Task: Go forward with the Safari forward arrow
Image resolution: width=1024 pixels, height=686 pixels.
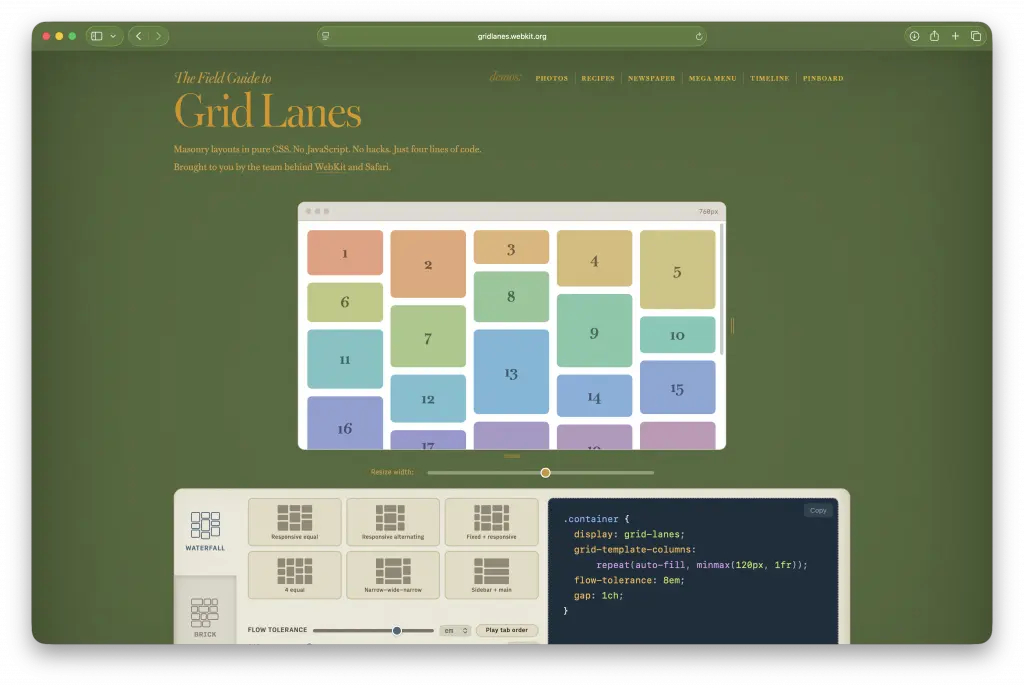Action: (x=158, y=36)
